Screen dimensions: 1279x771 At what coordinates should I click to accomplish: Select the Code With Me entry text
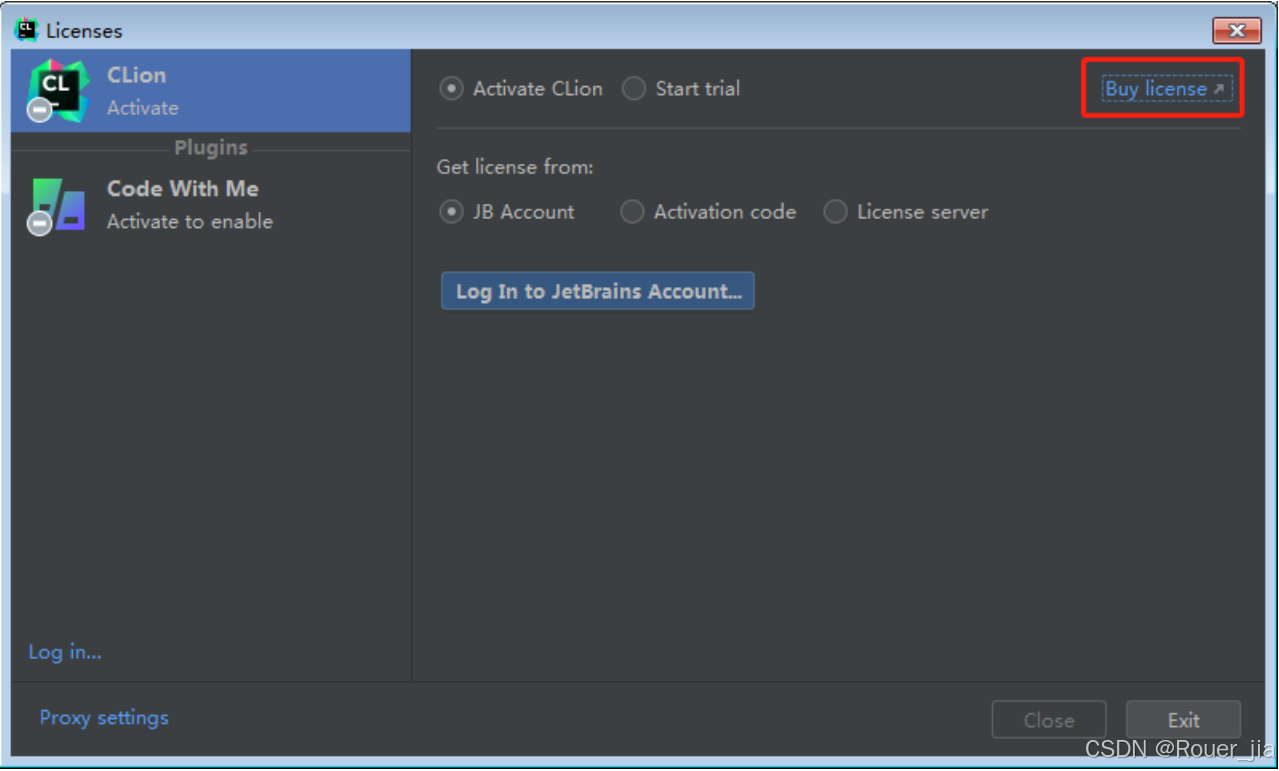coord(183,189)
